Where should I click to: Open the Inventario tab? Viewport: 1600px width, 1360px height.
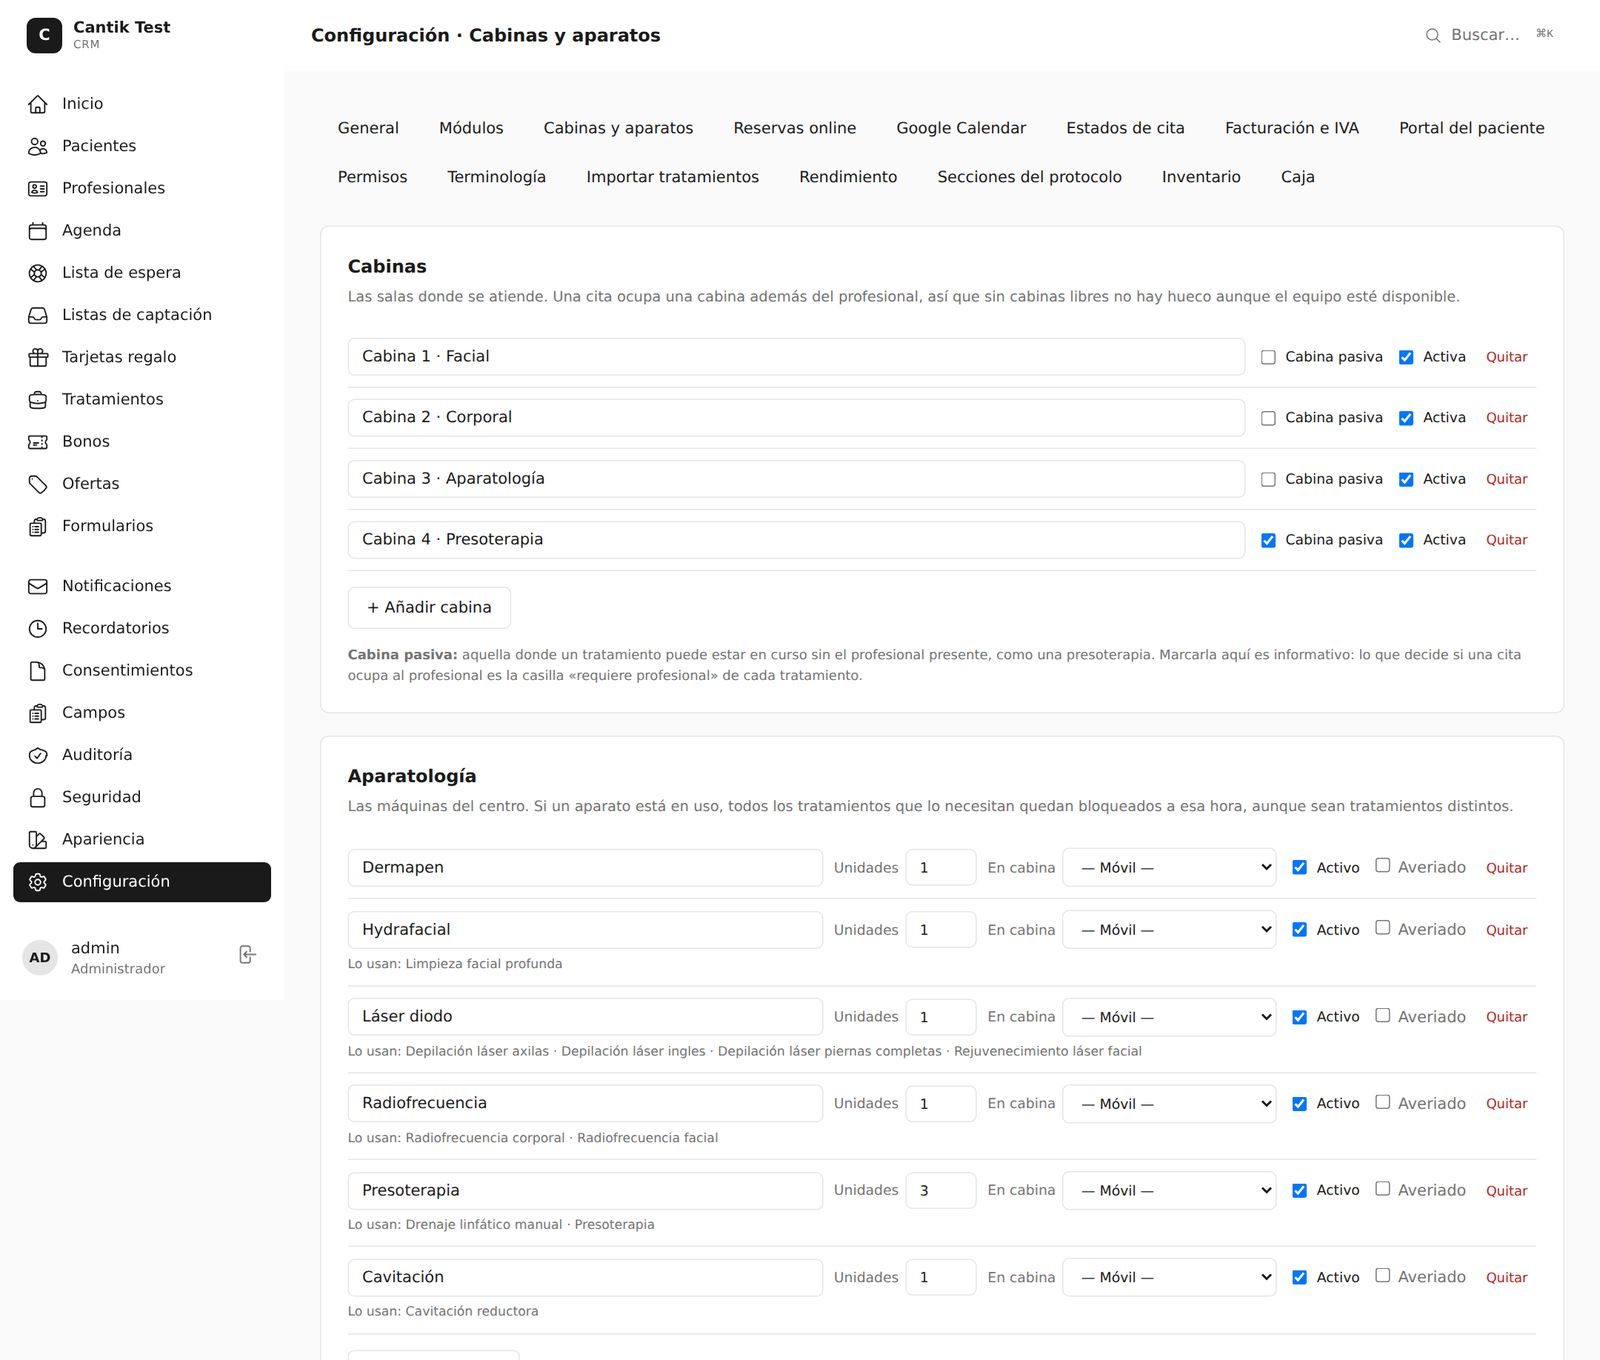[x=1201, y=177]
